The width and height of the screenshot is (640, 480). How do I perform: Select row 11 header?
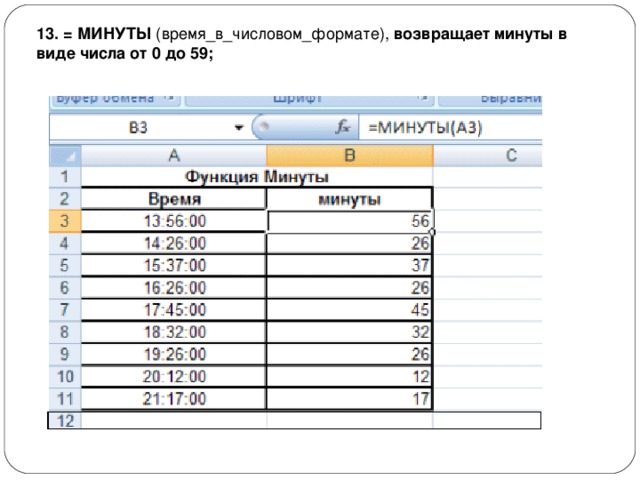(65, 399)
